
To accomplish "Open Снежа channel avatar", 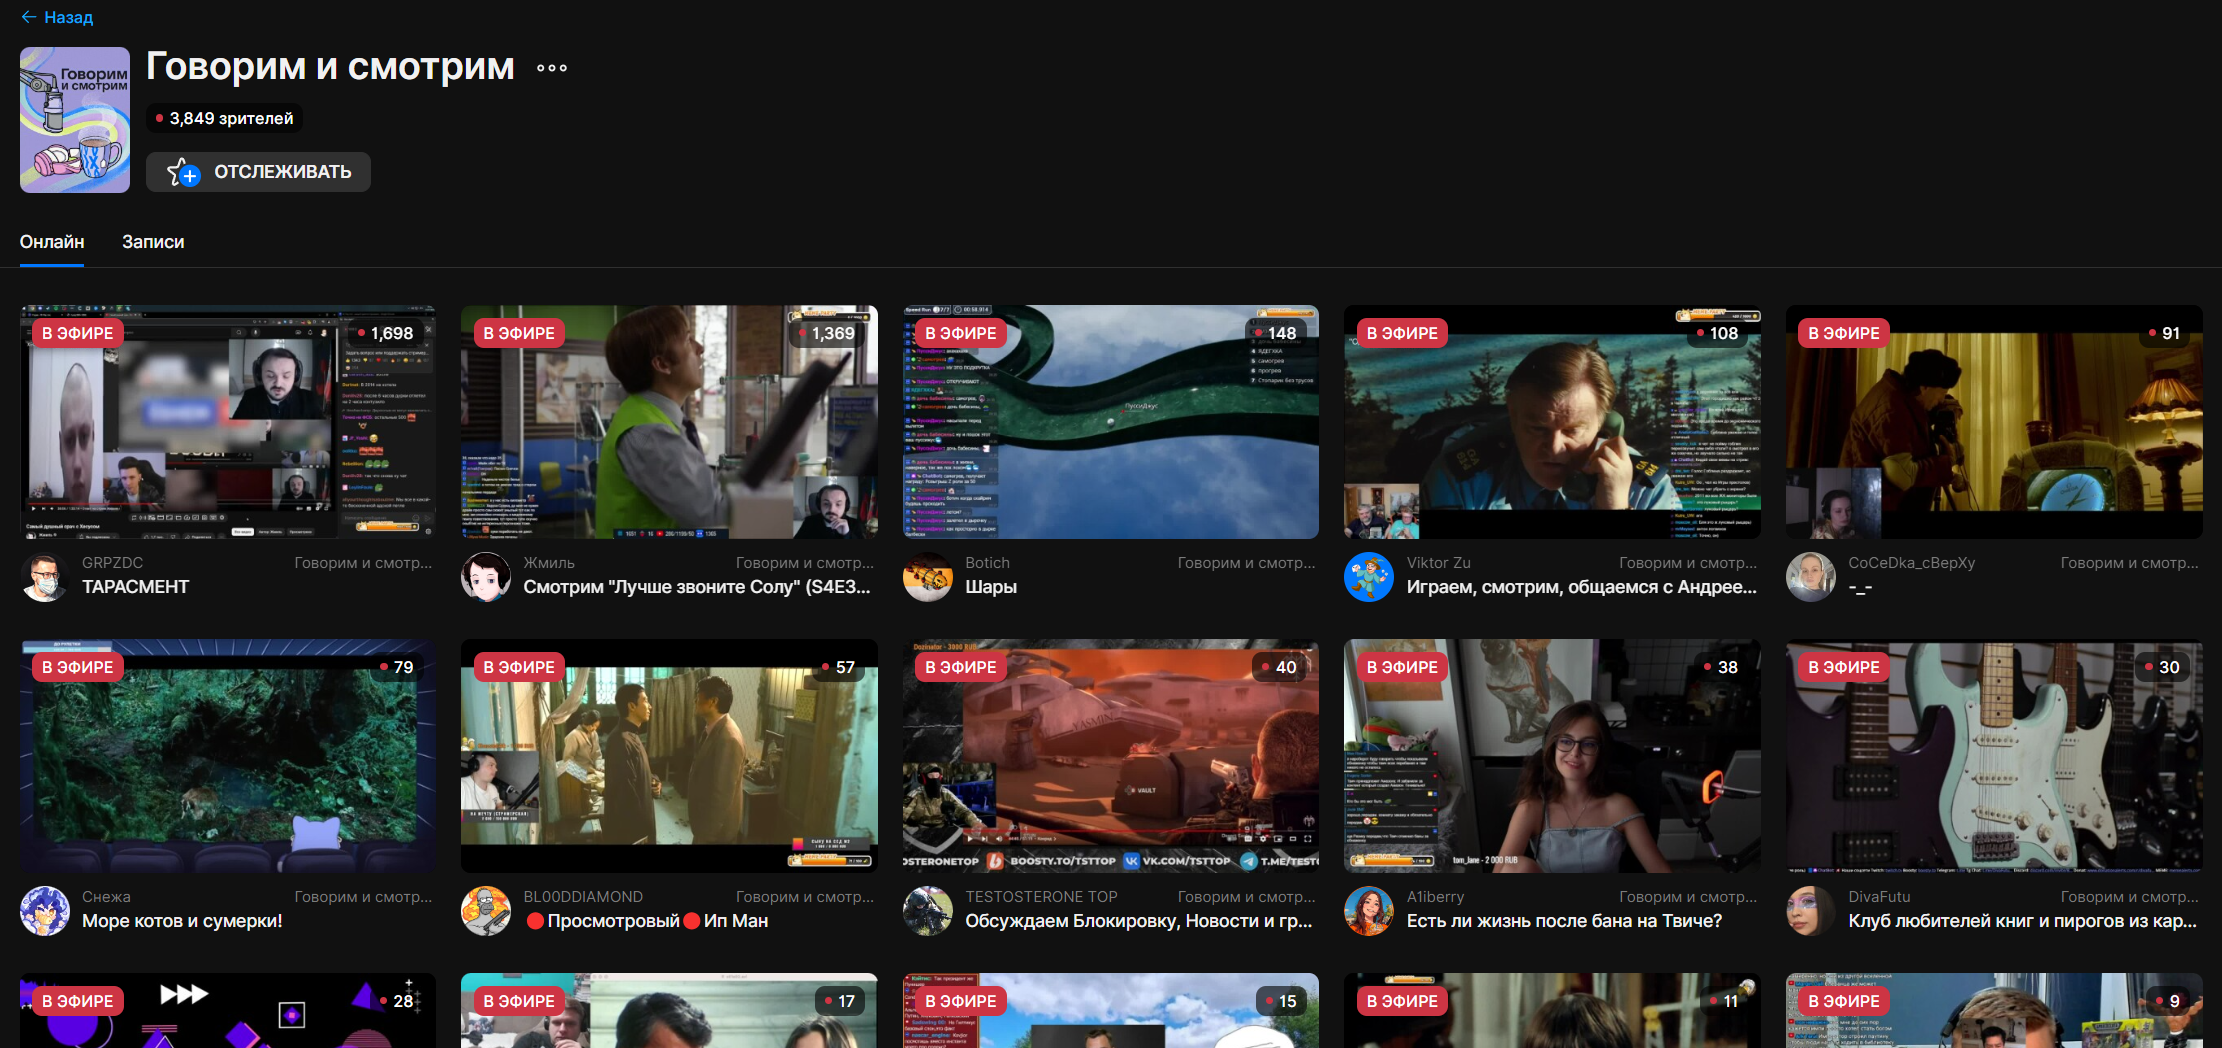I will (x=45, y=911).
